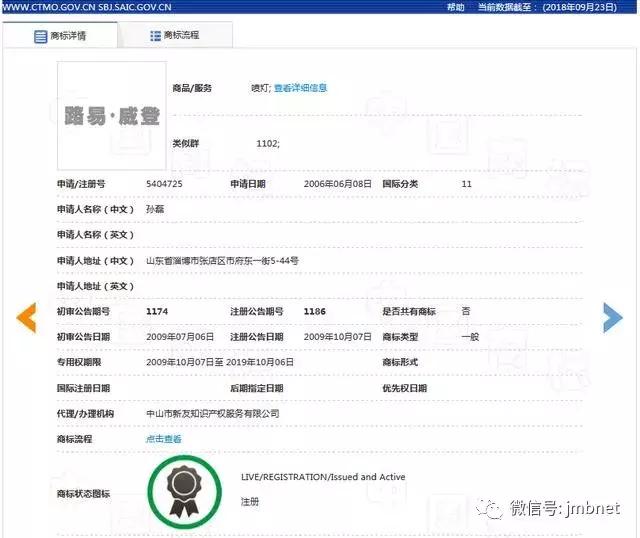Select the 喷灯 goods text
640x538 pixels.
[260, 88]
